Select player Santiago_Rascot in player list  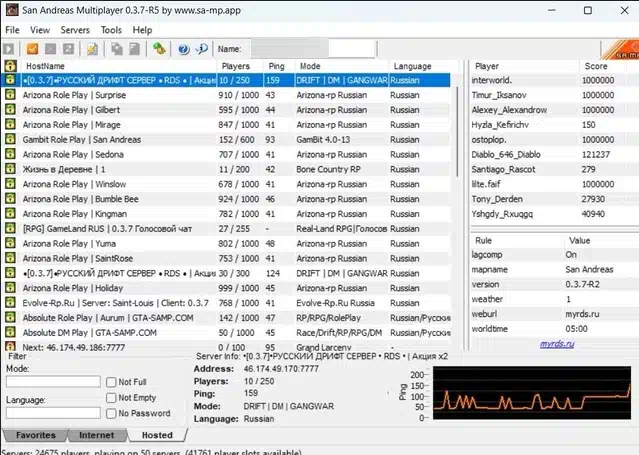pos(555,169)
